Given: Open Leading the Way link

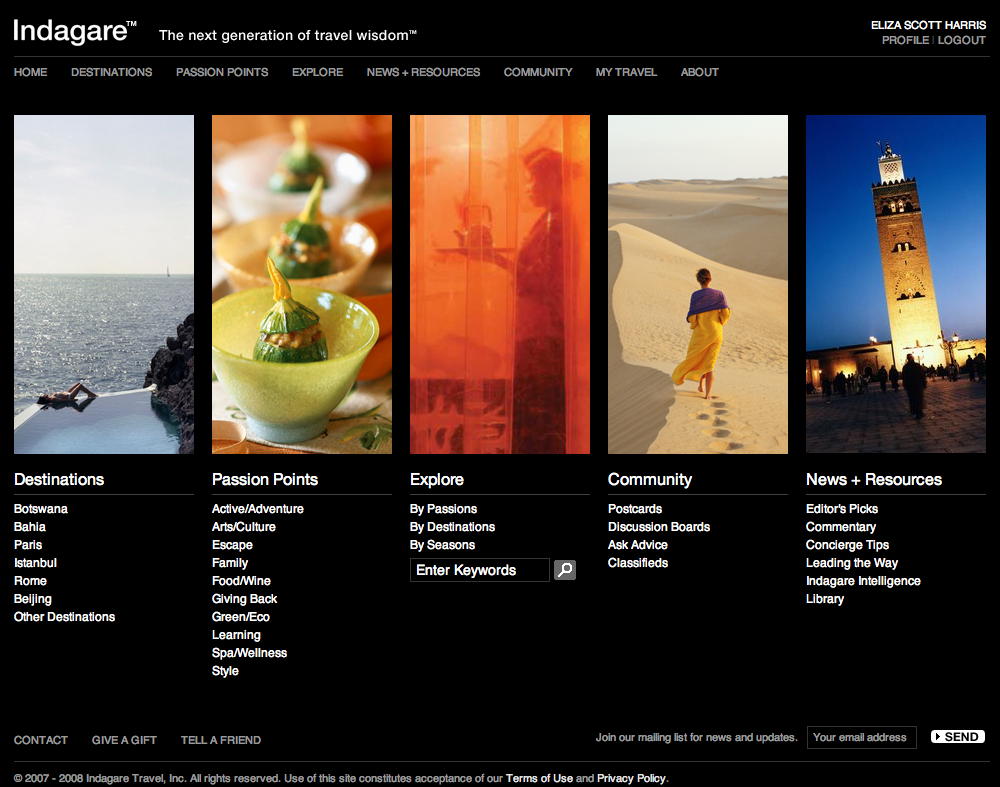Looking at the screenshot, I should pyautogui.click(x=851, y=563).
